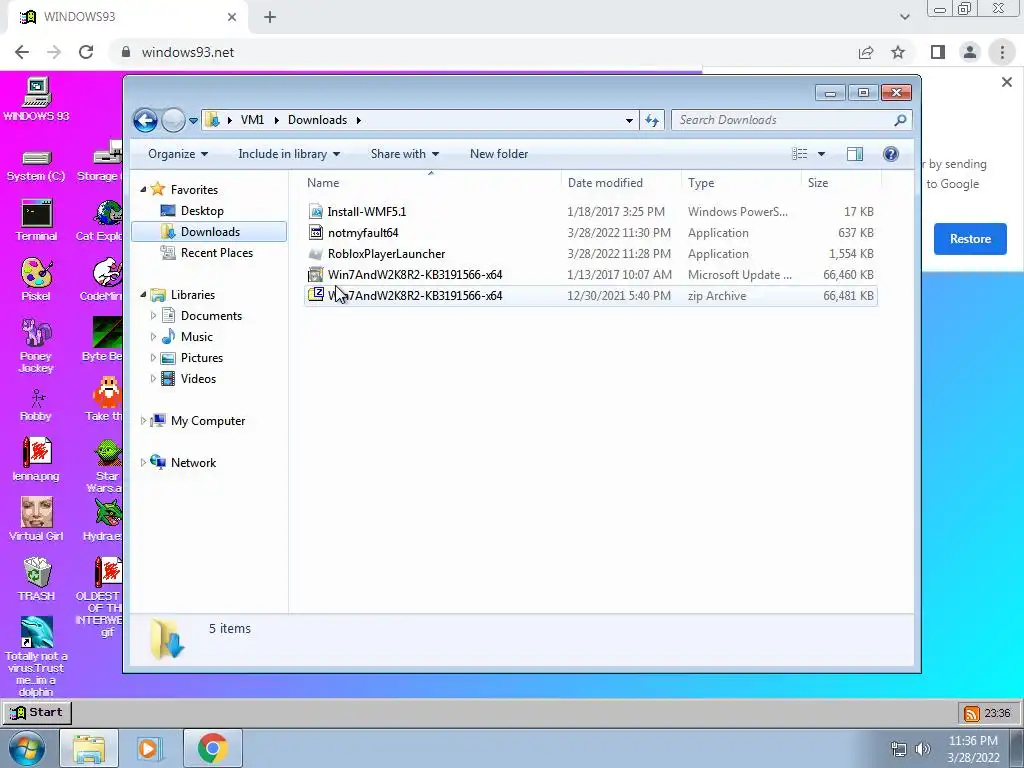1024x768 pixels.
Task: Select the KB3191566 zip archive file
Action: point(590,296)
